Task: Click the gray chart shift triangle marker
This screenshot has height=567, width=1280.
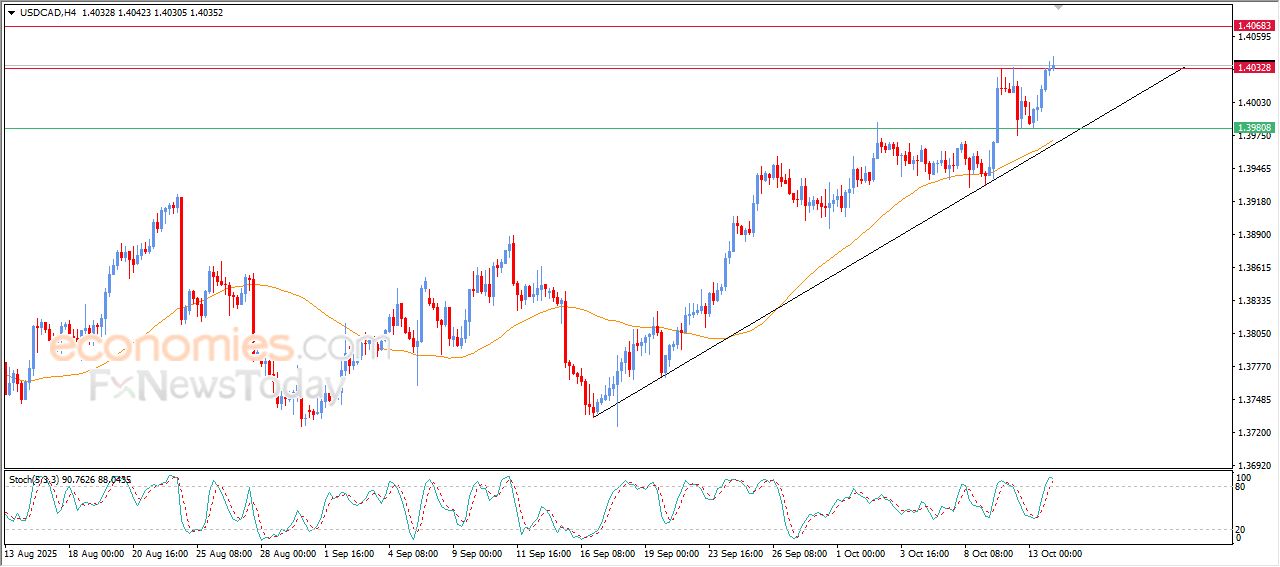Action: (1059, 7)
